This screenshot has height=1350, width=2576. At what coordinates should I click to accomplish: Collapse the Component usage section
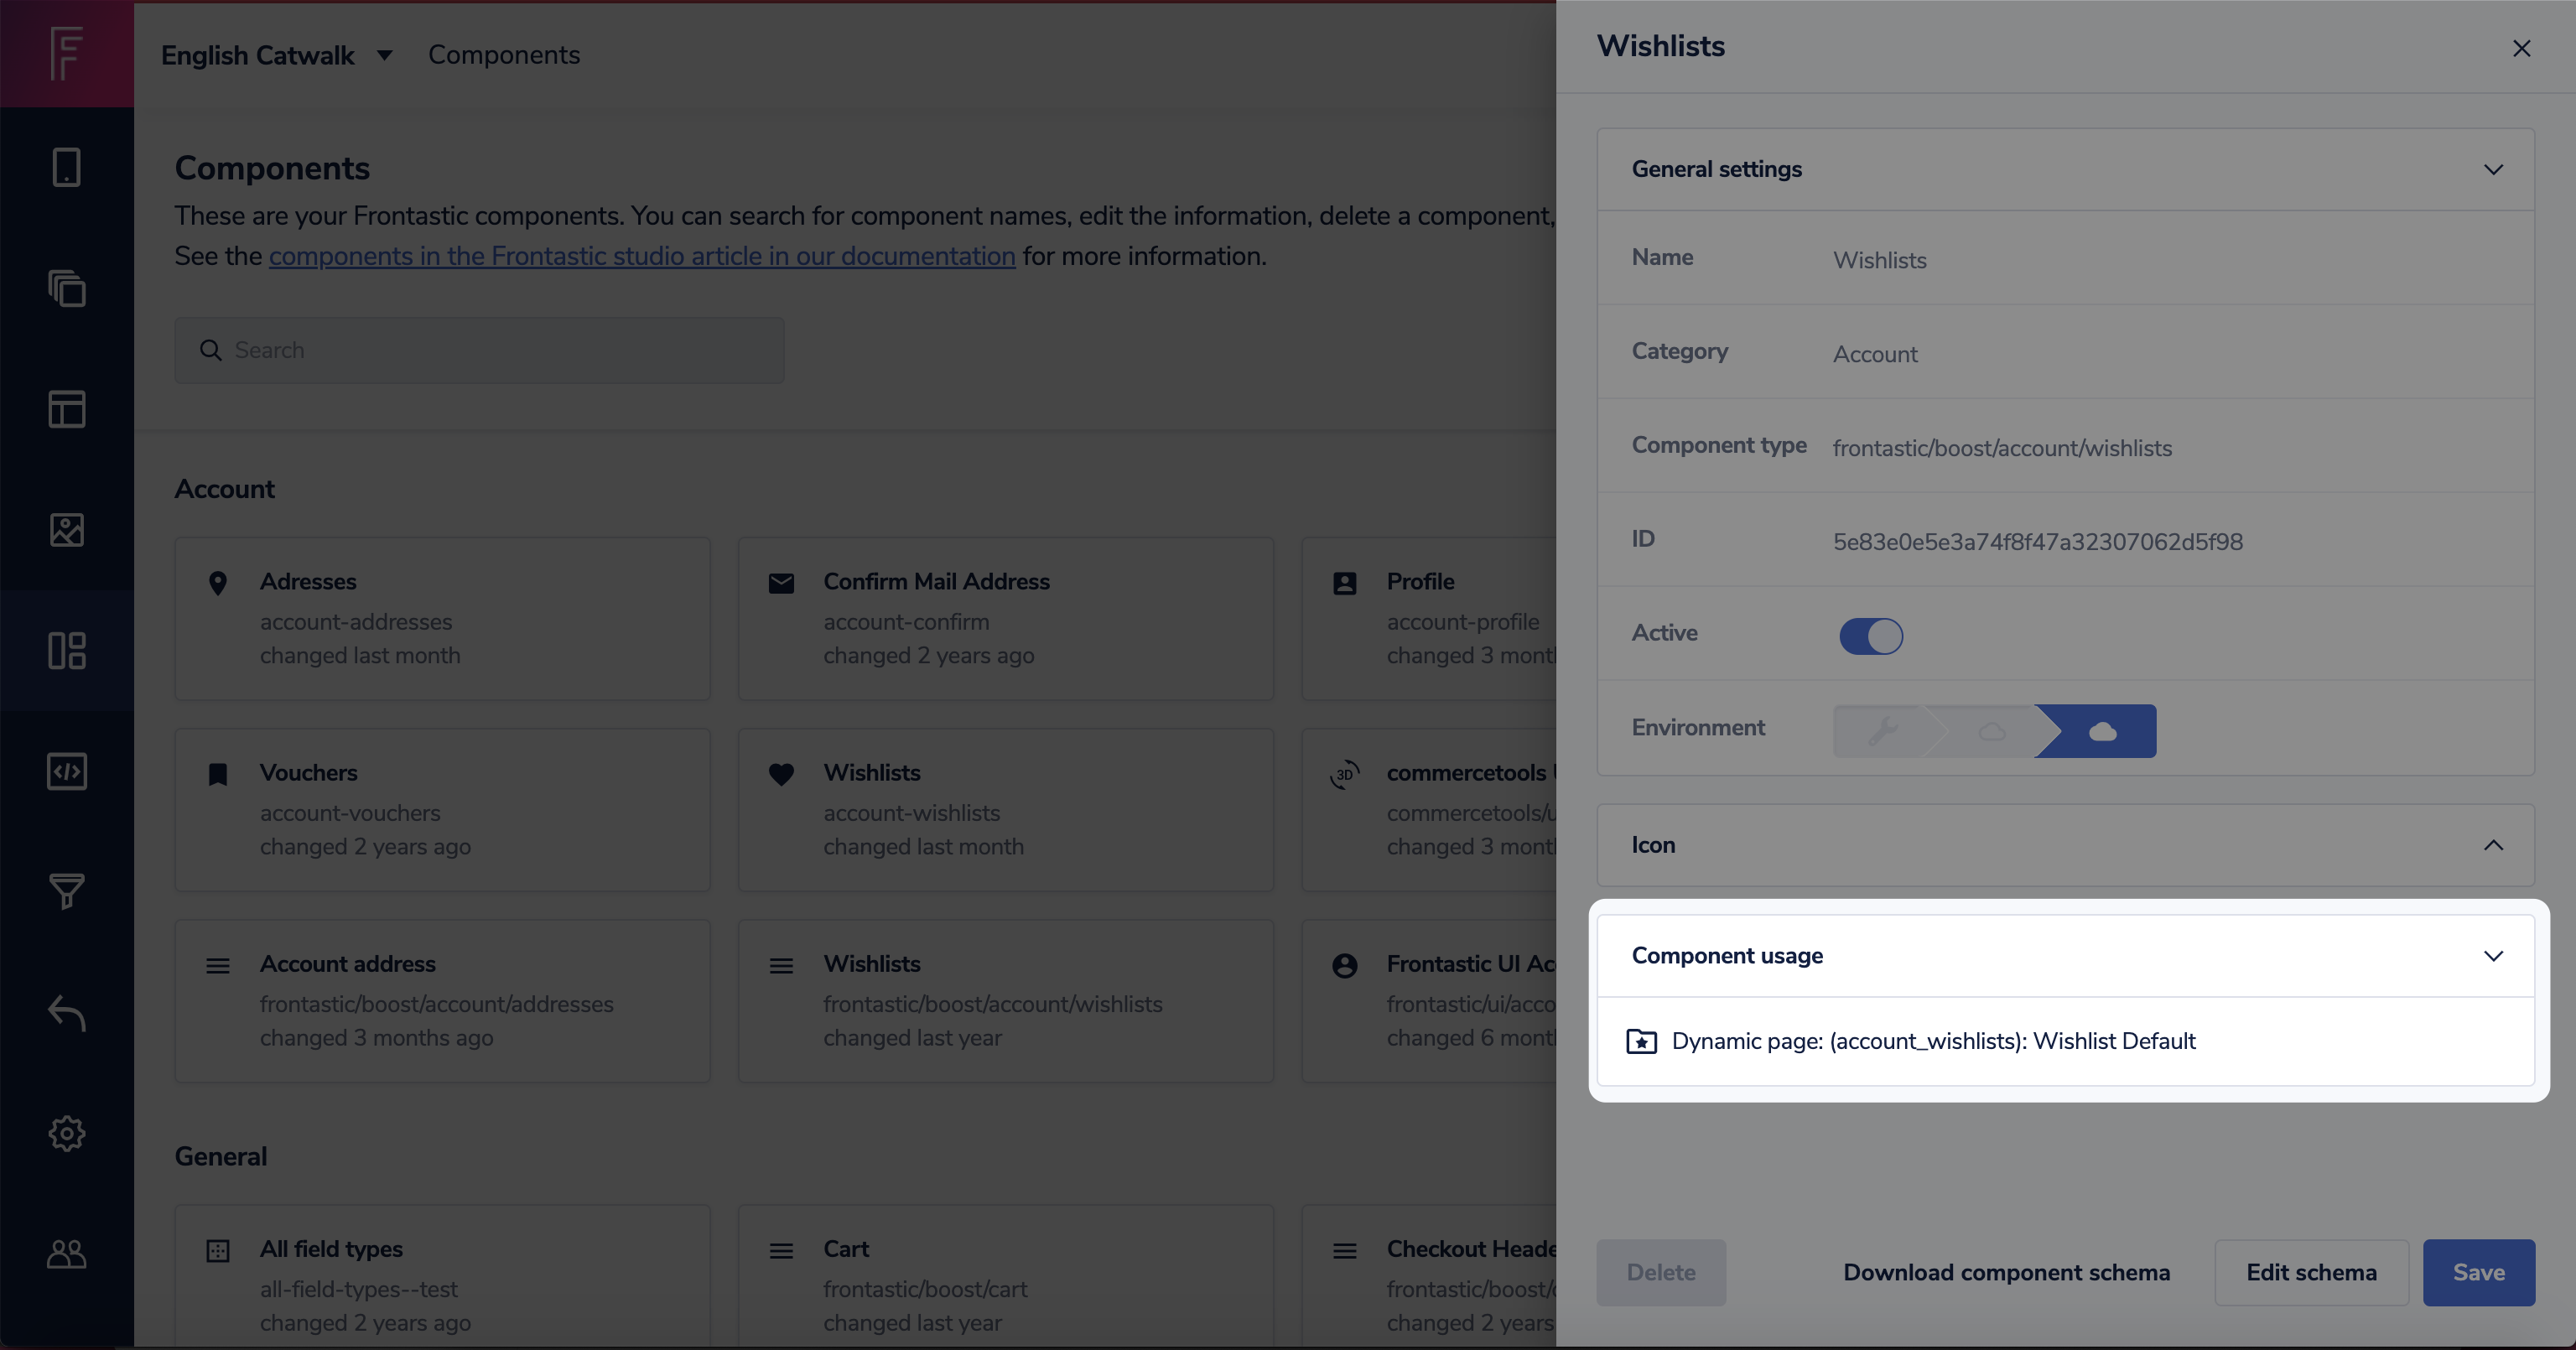[x=2493, y=956]
